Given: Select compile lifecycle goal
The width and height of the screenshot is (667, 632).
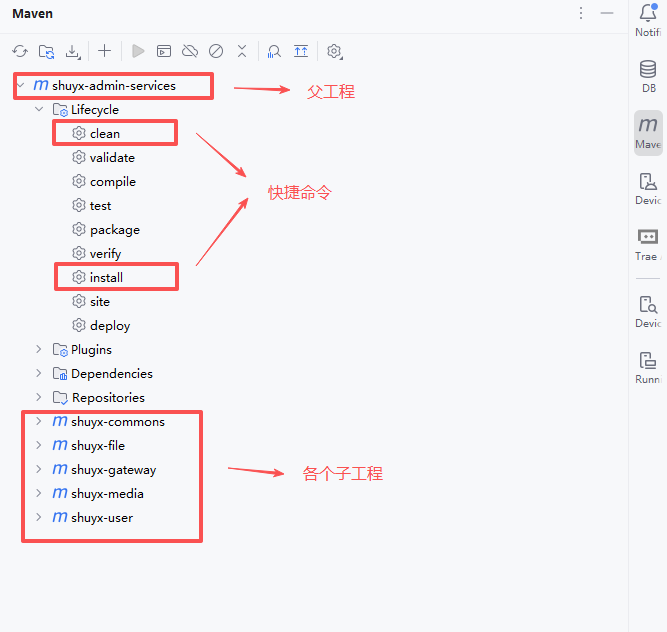Looking at the screenshot, I should (x=113, y=182).
